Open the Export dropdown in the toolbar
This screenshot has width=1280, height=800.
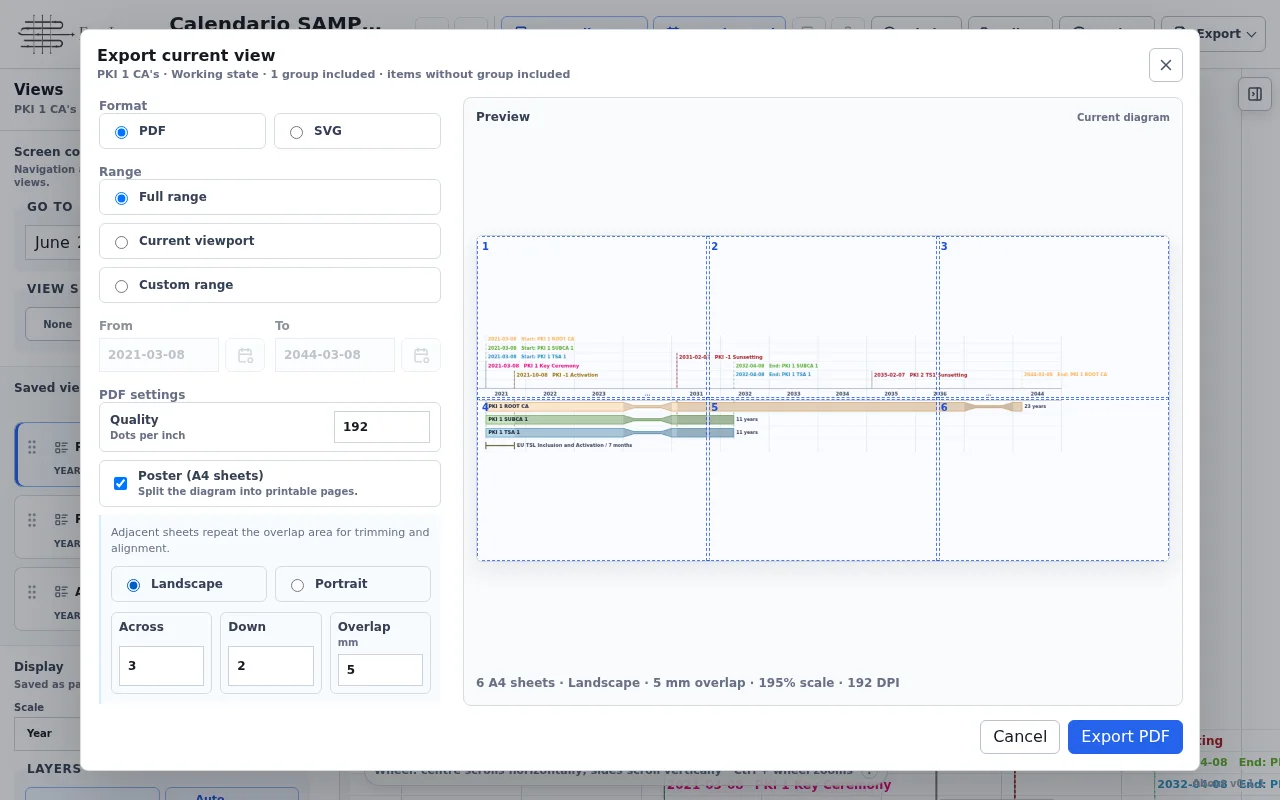click(x=1216, y=34)
